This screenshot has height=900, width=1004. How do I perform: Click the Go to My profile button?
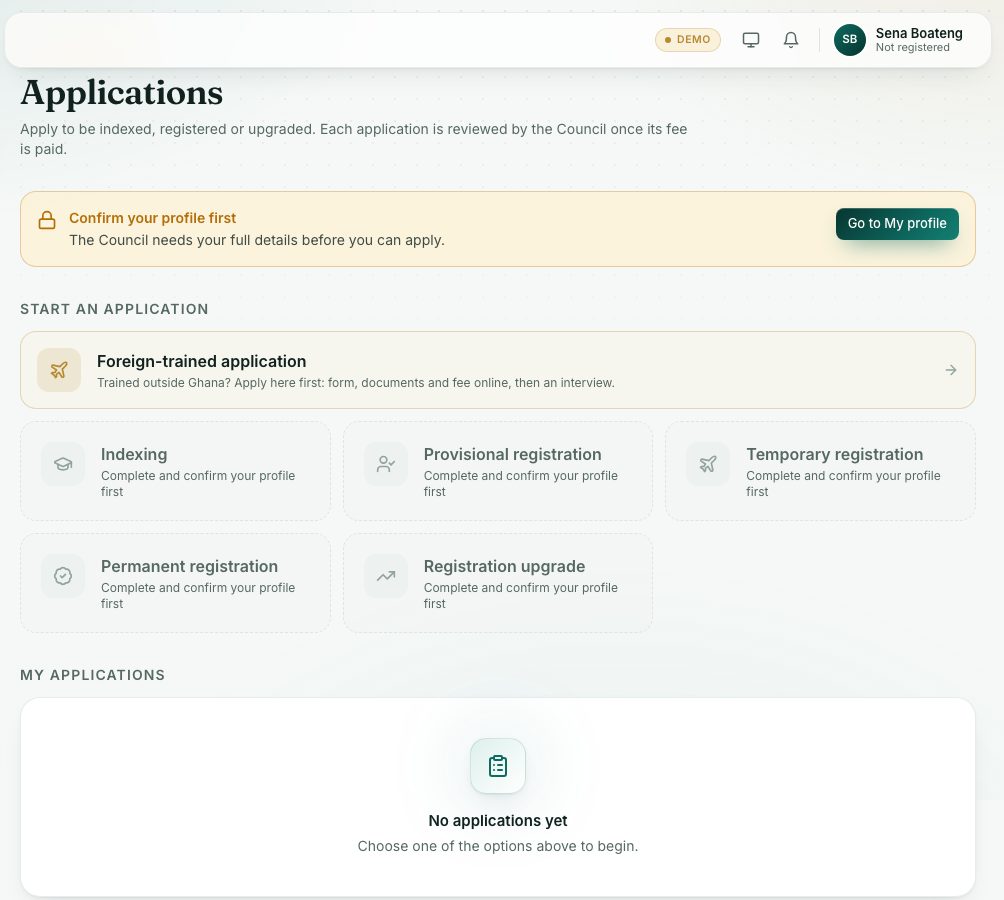897,223
